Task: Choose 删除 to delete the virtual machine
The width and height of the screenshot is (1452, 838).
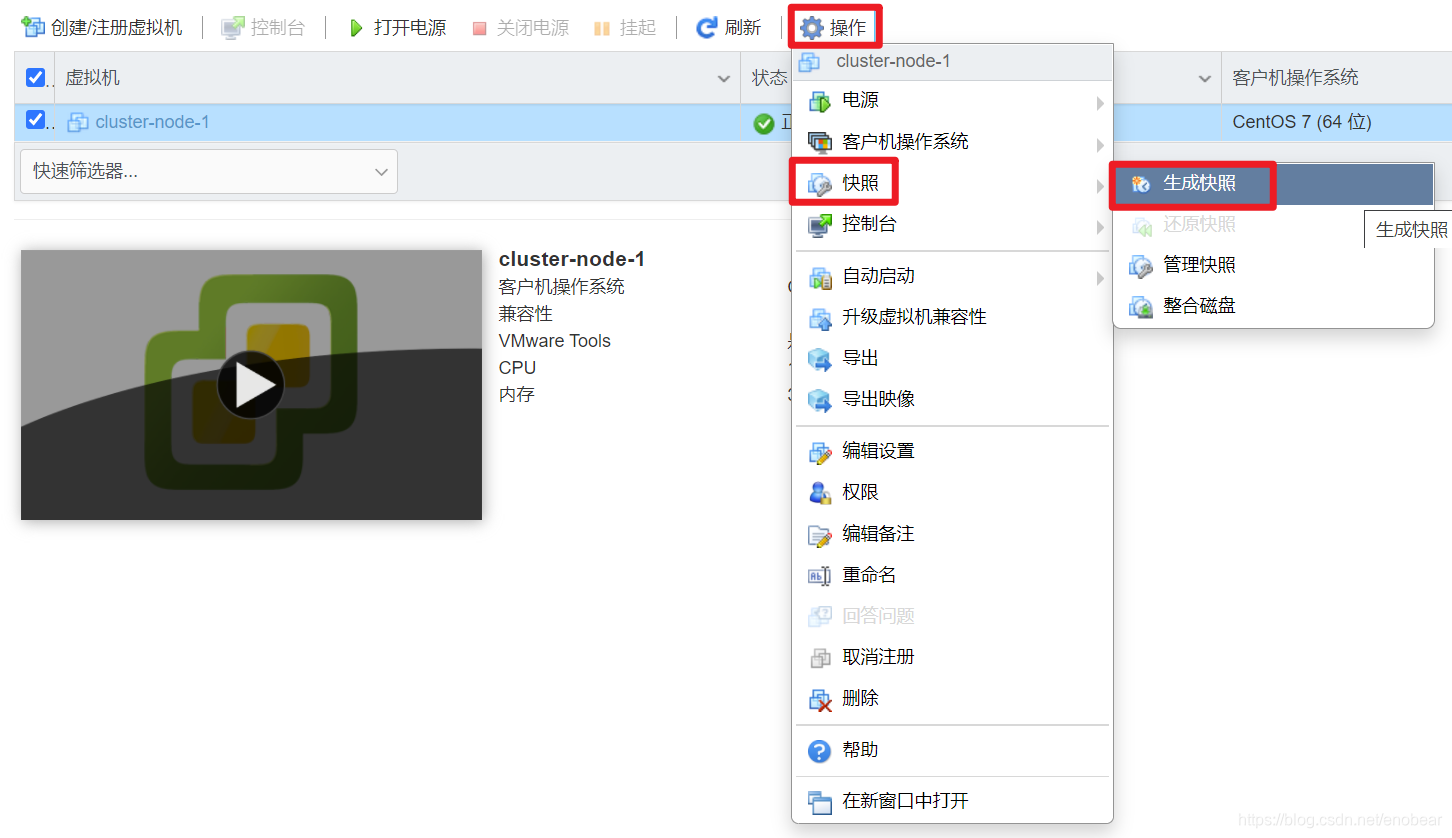Action: [862, 698]
